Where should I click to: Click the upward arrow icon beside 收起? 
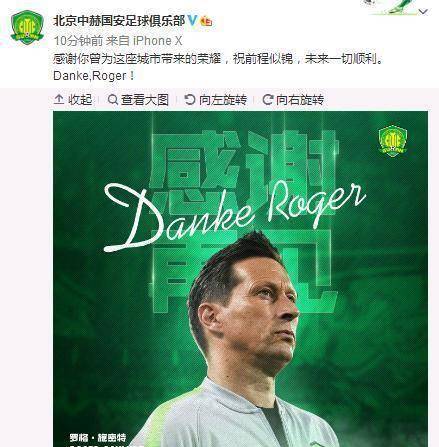tap(59, 99)
